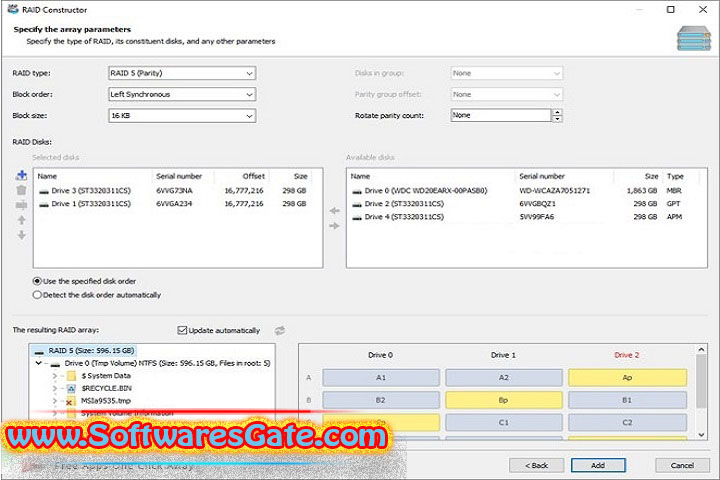Image resolution: width=720 pixels, height=480 pixels.
Task: Click the $RECYCLE.BIN folder icon
Action: [71, 389]
